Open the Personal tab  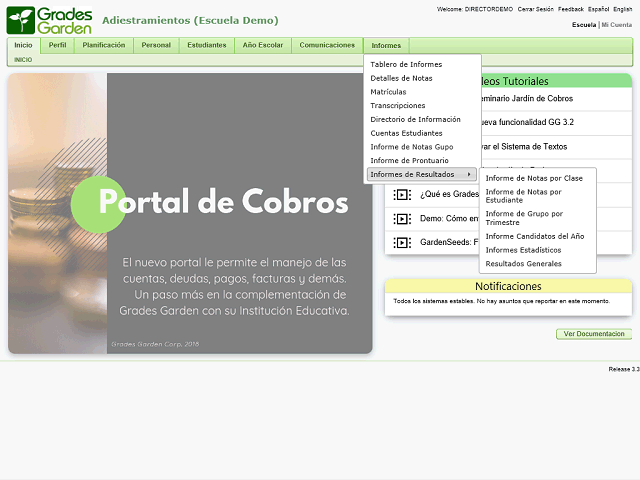(156, 45)
